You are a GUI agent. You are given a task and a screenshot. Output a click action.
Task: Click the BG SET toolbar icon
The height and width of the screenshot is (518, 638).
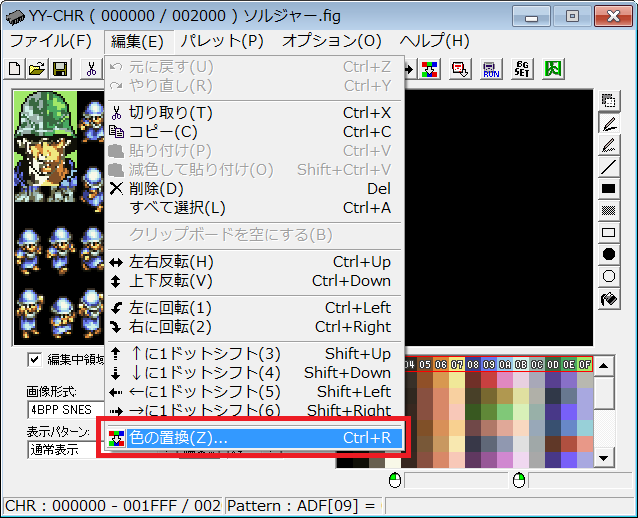522,69
